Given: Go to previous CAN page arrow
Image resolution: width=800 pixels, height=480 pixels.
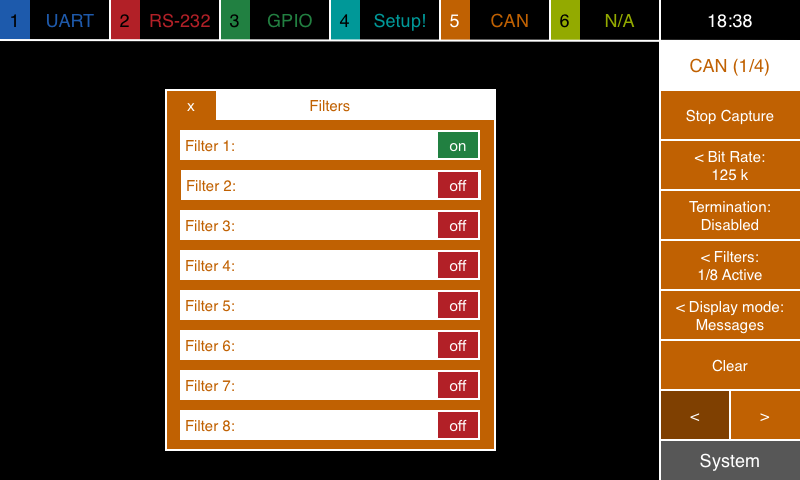Looking at the screenshot, I should [695, 415].
